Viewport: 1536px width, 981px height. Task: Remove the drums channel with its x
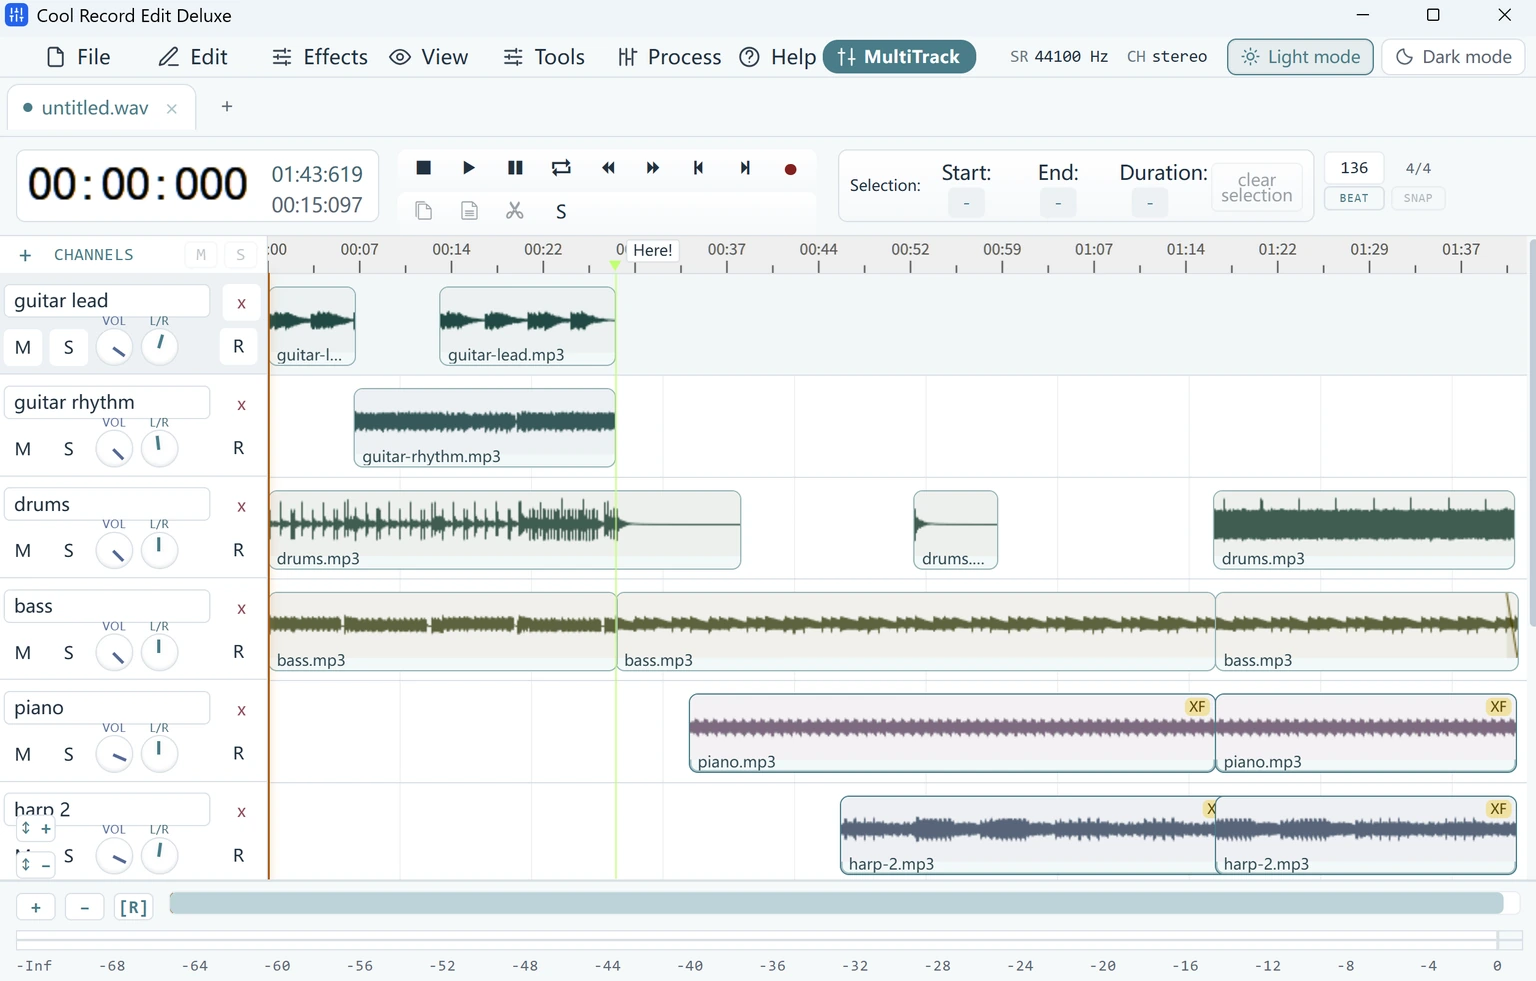point(241,506)
